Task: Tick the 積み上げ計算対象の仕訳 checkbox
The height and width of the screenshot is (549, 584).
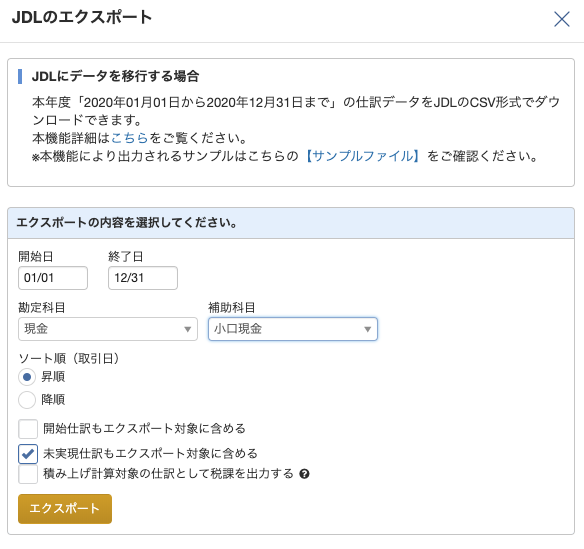Action: [28, 474]
